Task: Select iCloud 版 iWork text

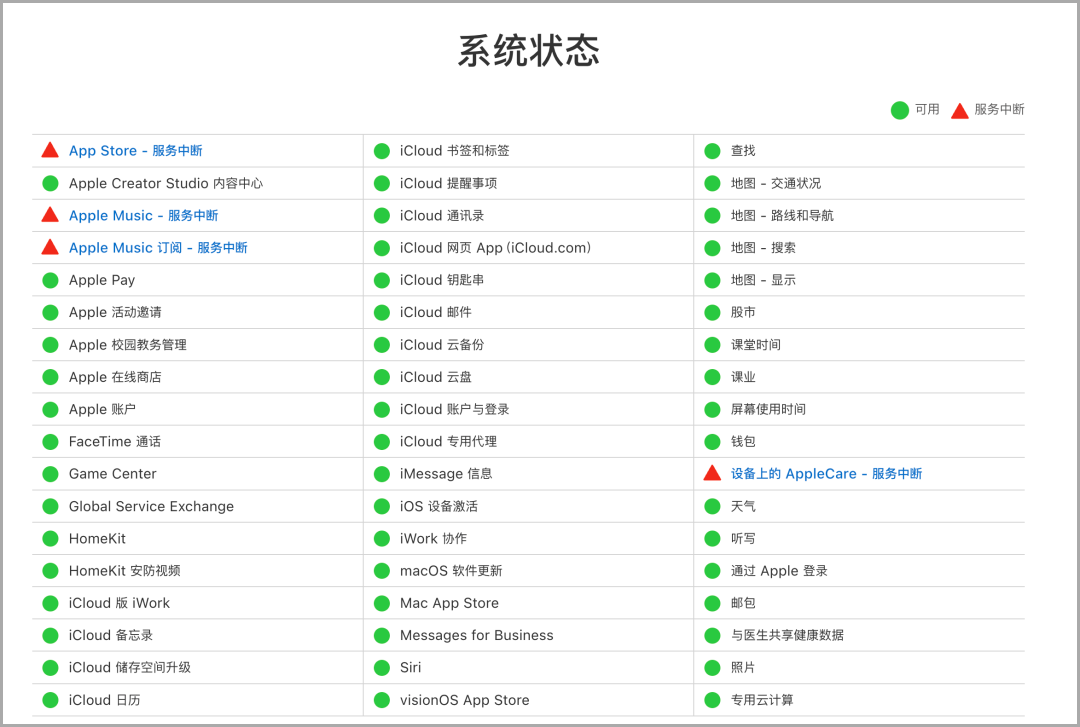Action: click(x=119, y=604)
